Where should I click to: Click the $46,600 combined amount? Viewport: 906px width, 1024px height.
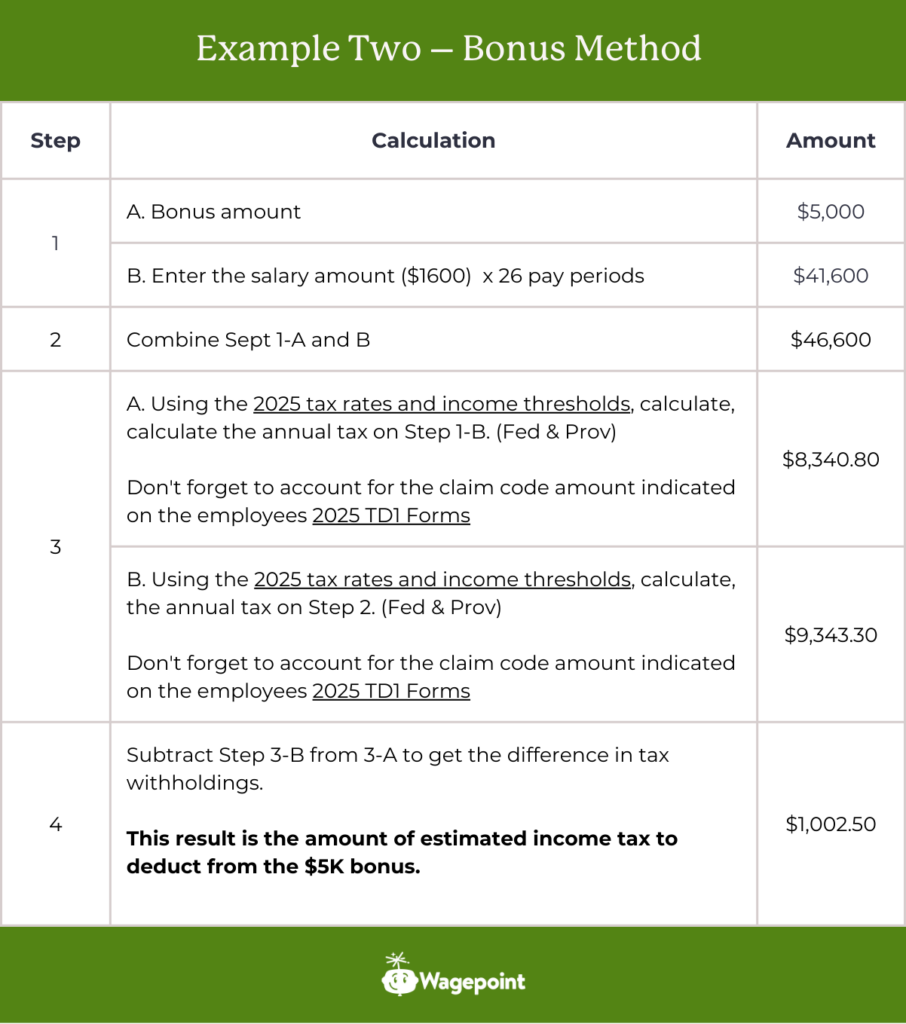(830, 340)
